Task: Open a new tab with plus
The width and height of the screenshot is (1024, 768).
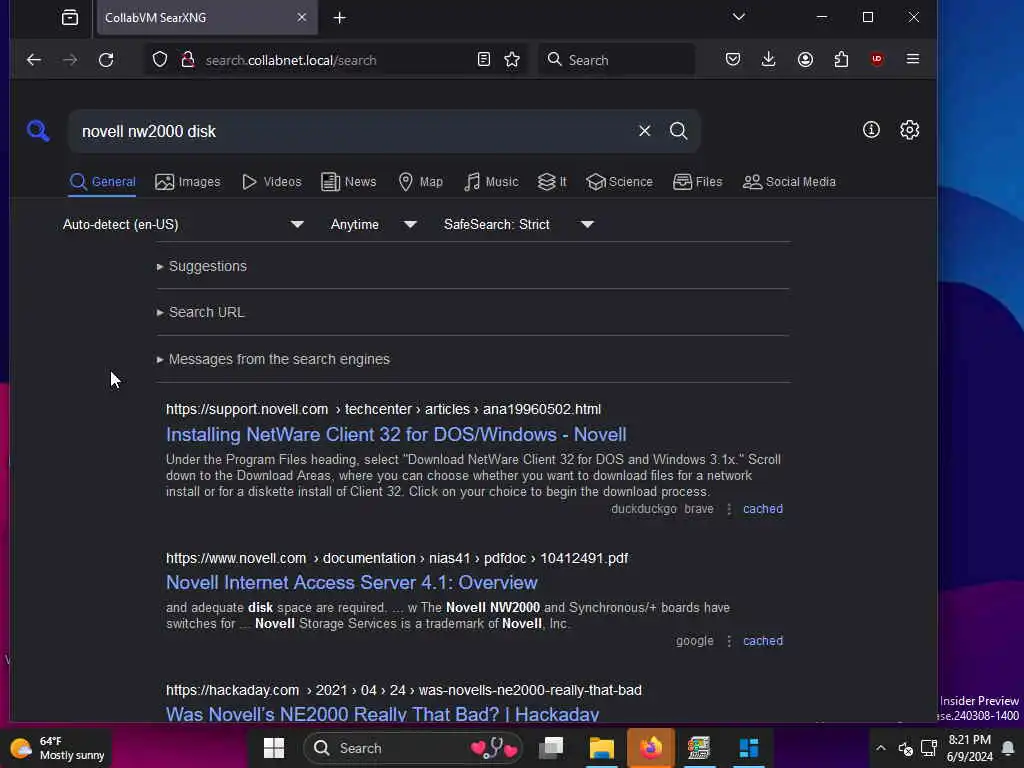Action: pos(340,18)
